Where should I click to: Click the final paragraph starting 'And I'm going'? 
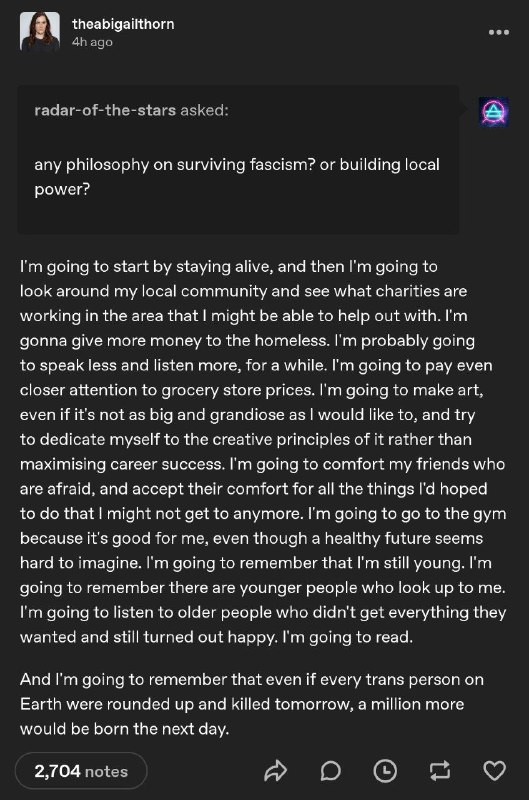click(x=252, y=704)
